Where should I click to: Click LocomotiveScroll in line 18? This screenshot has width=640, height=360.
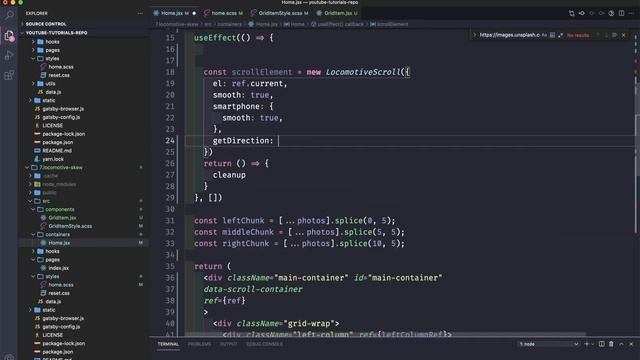click(363, 72)
